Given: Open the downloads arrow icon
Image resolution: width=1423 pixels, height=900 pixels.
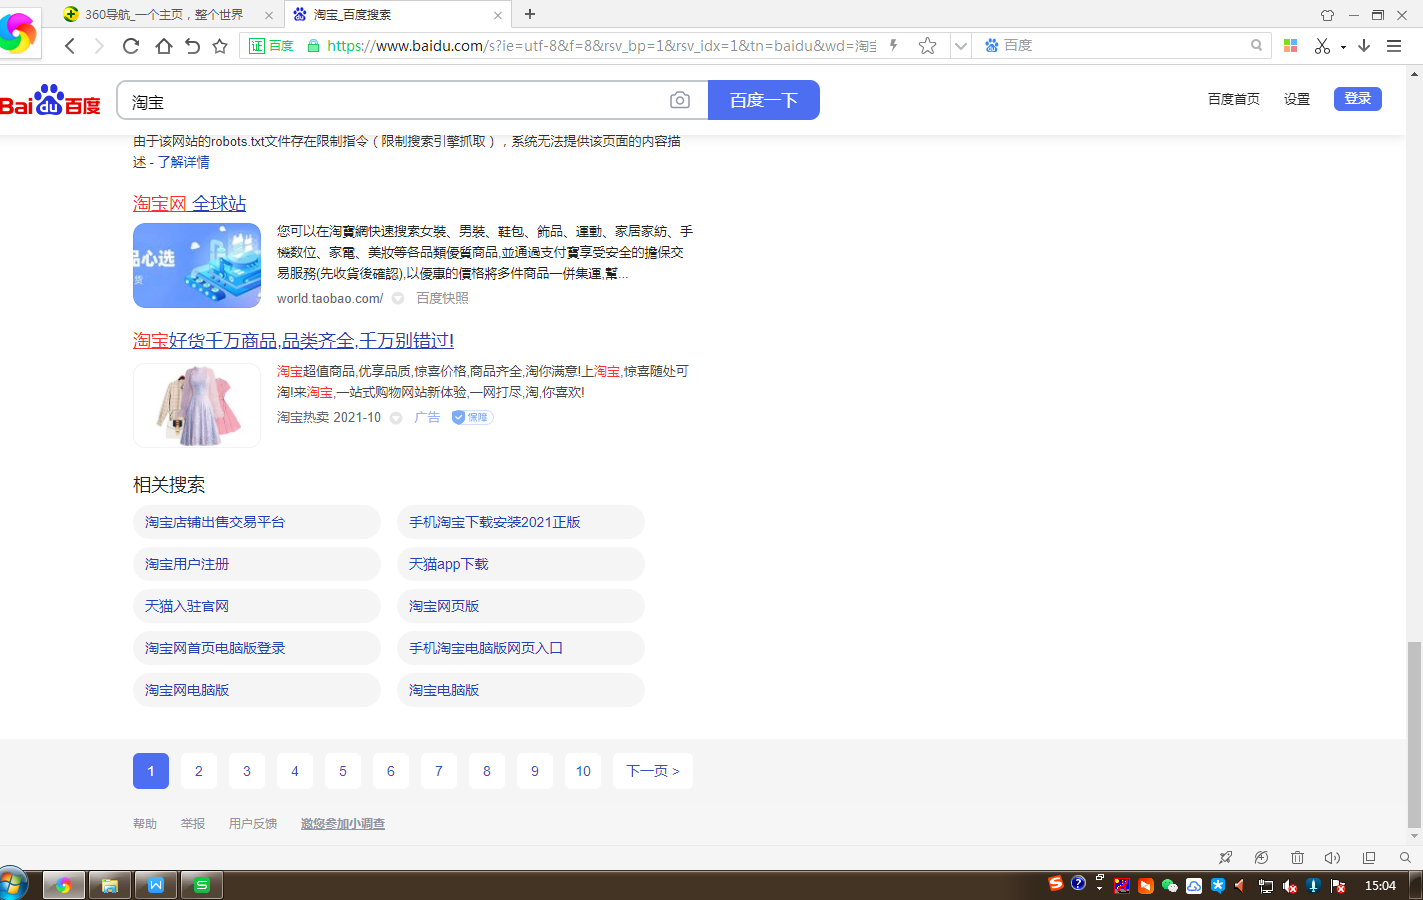Looking at the screenshot, I should point(1364,46).
